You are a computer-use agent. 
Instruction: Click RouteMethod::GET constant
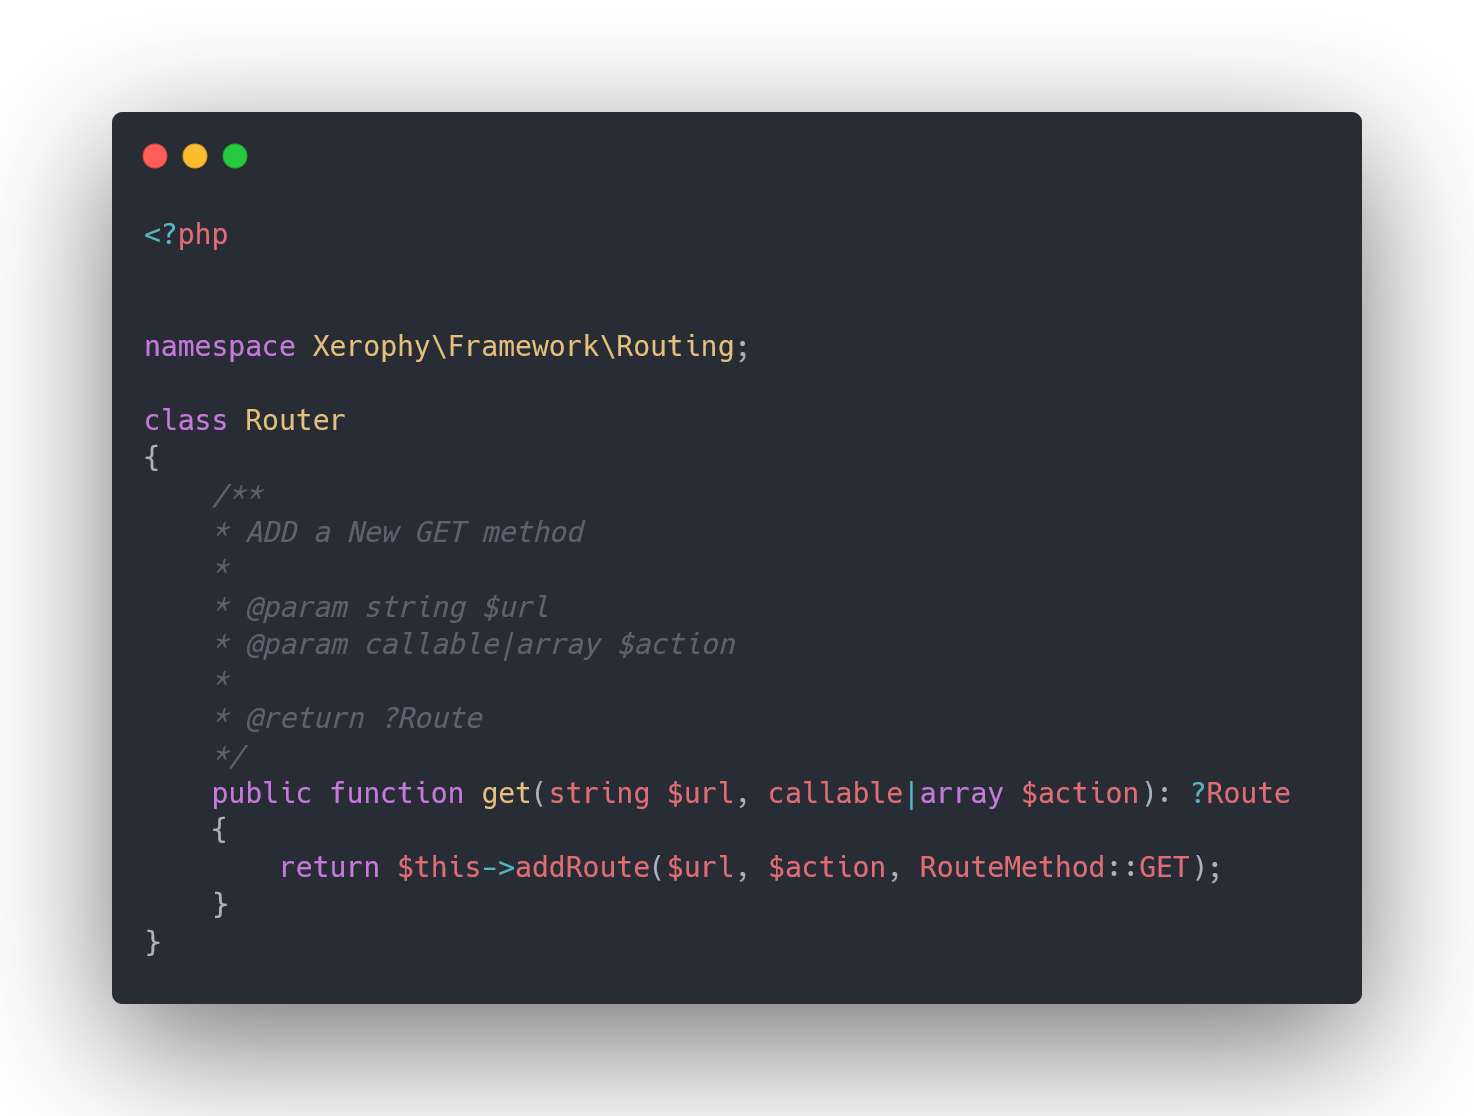1054,868
